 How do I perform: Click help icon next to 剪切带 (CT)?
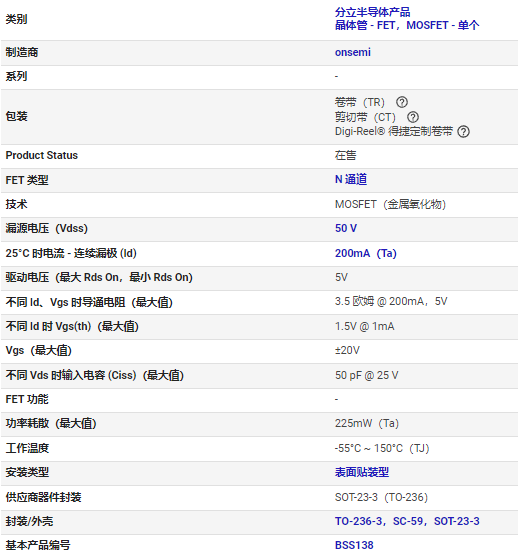pyautogui.click(x=413, y=117)
